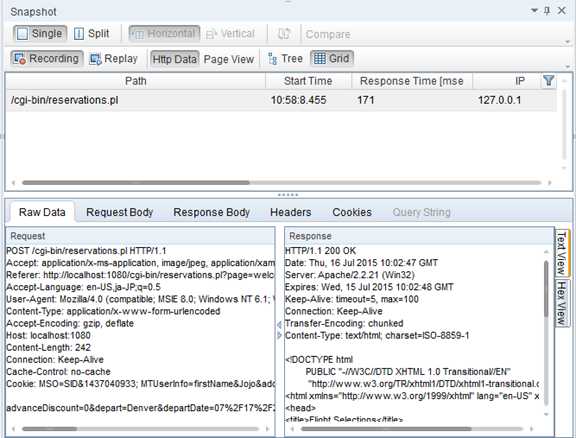Switch to Page View

click(228, 59)
